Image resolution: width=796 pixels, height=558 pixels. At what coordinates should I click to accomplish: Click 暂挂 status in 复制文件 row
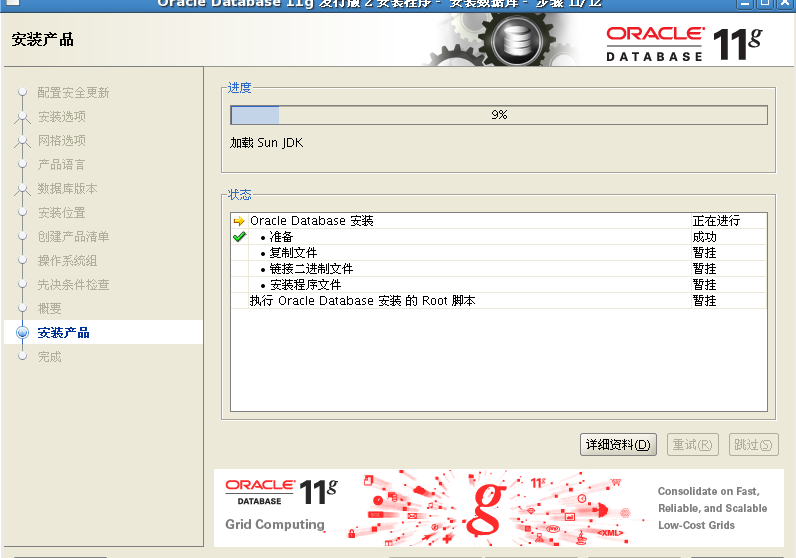[x=705, y=252]
